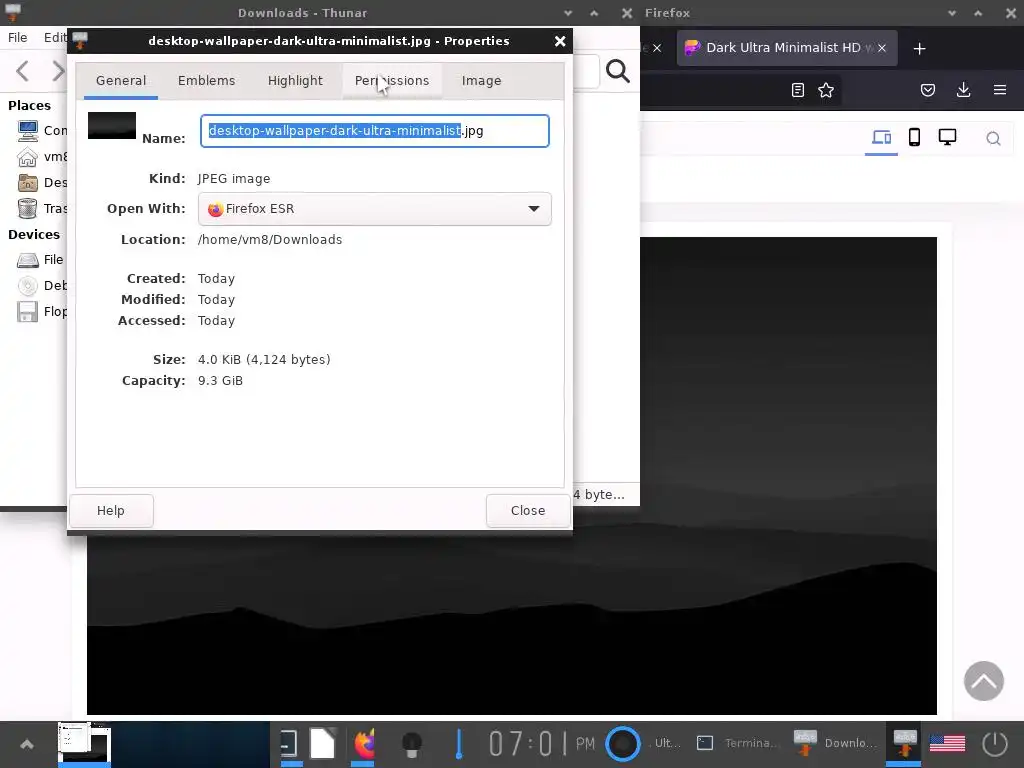Select the desktop monitor wallpaper icon
The width and height of the screenshot is (1024, 768).
click(947, 137)
